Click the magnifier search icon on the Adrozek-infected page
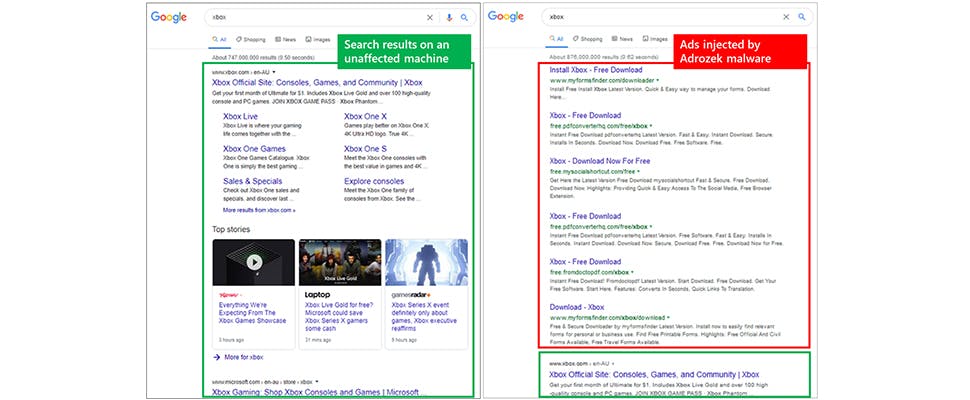 point(802,17)
